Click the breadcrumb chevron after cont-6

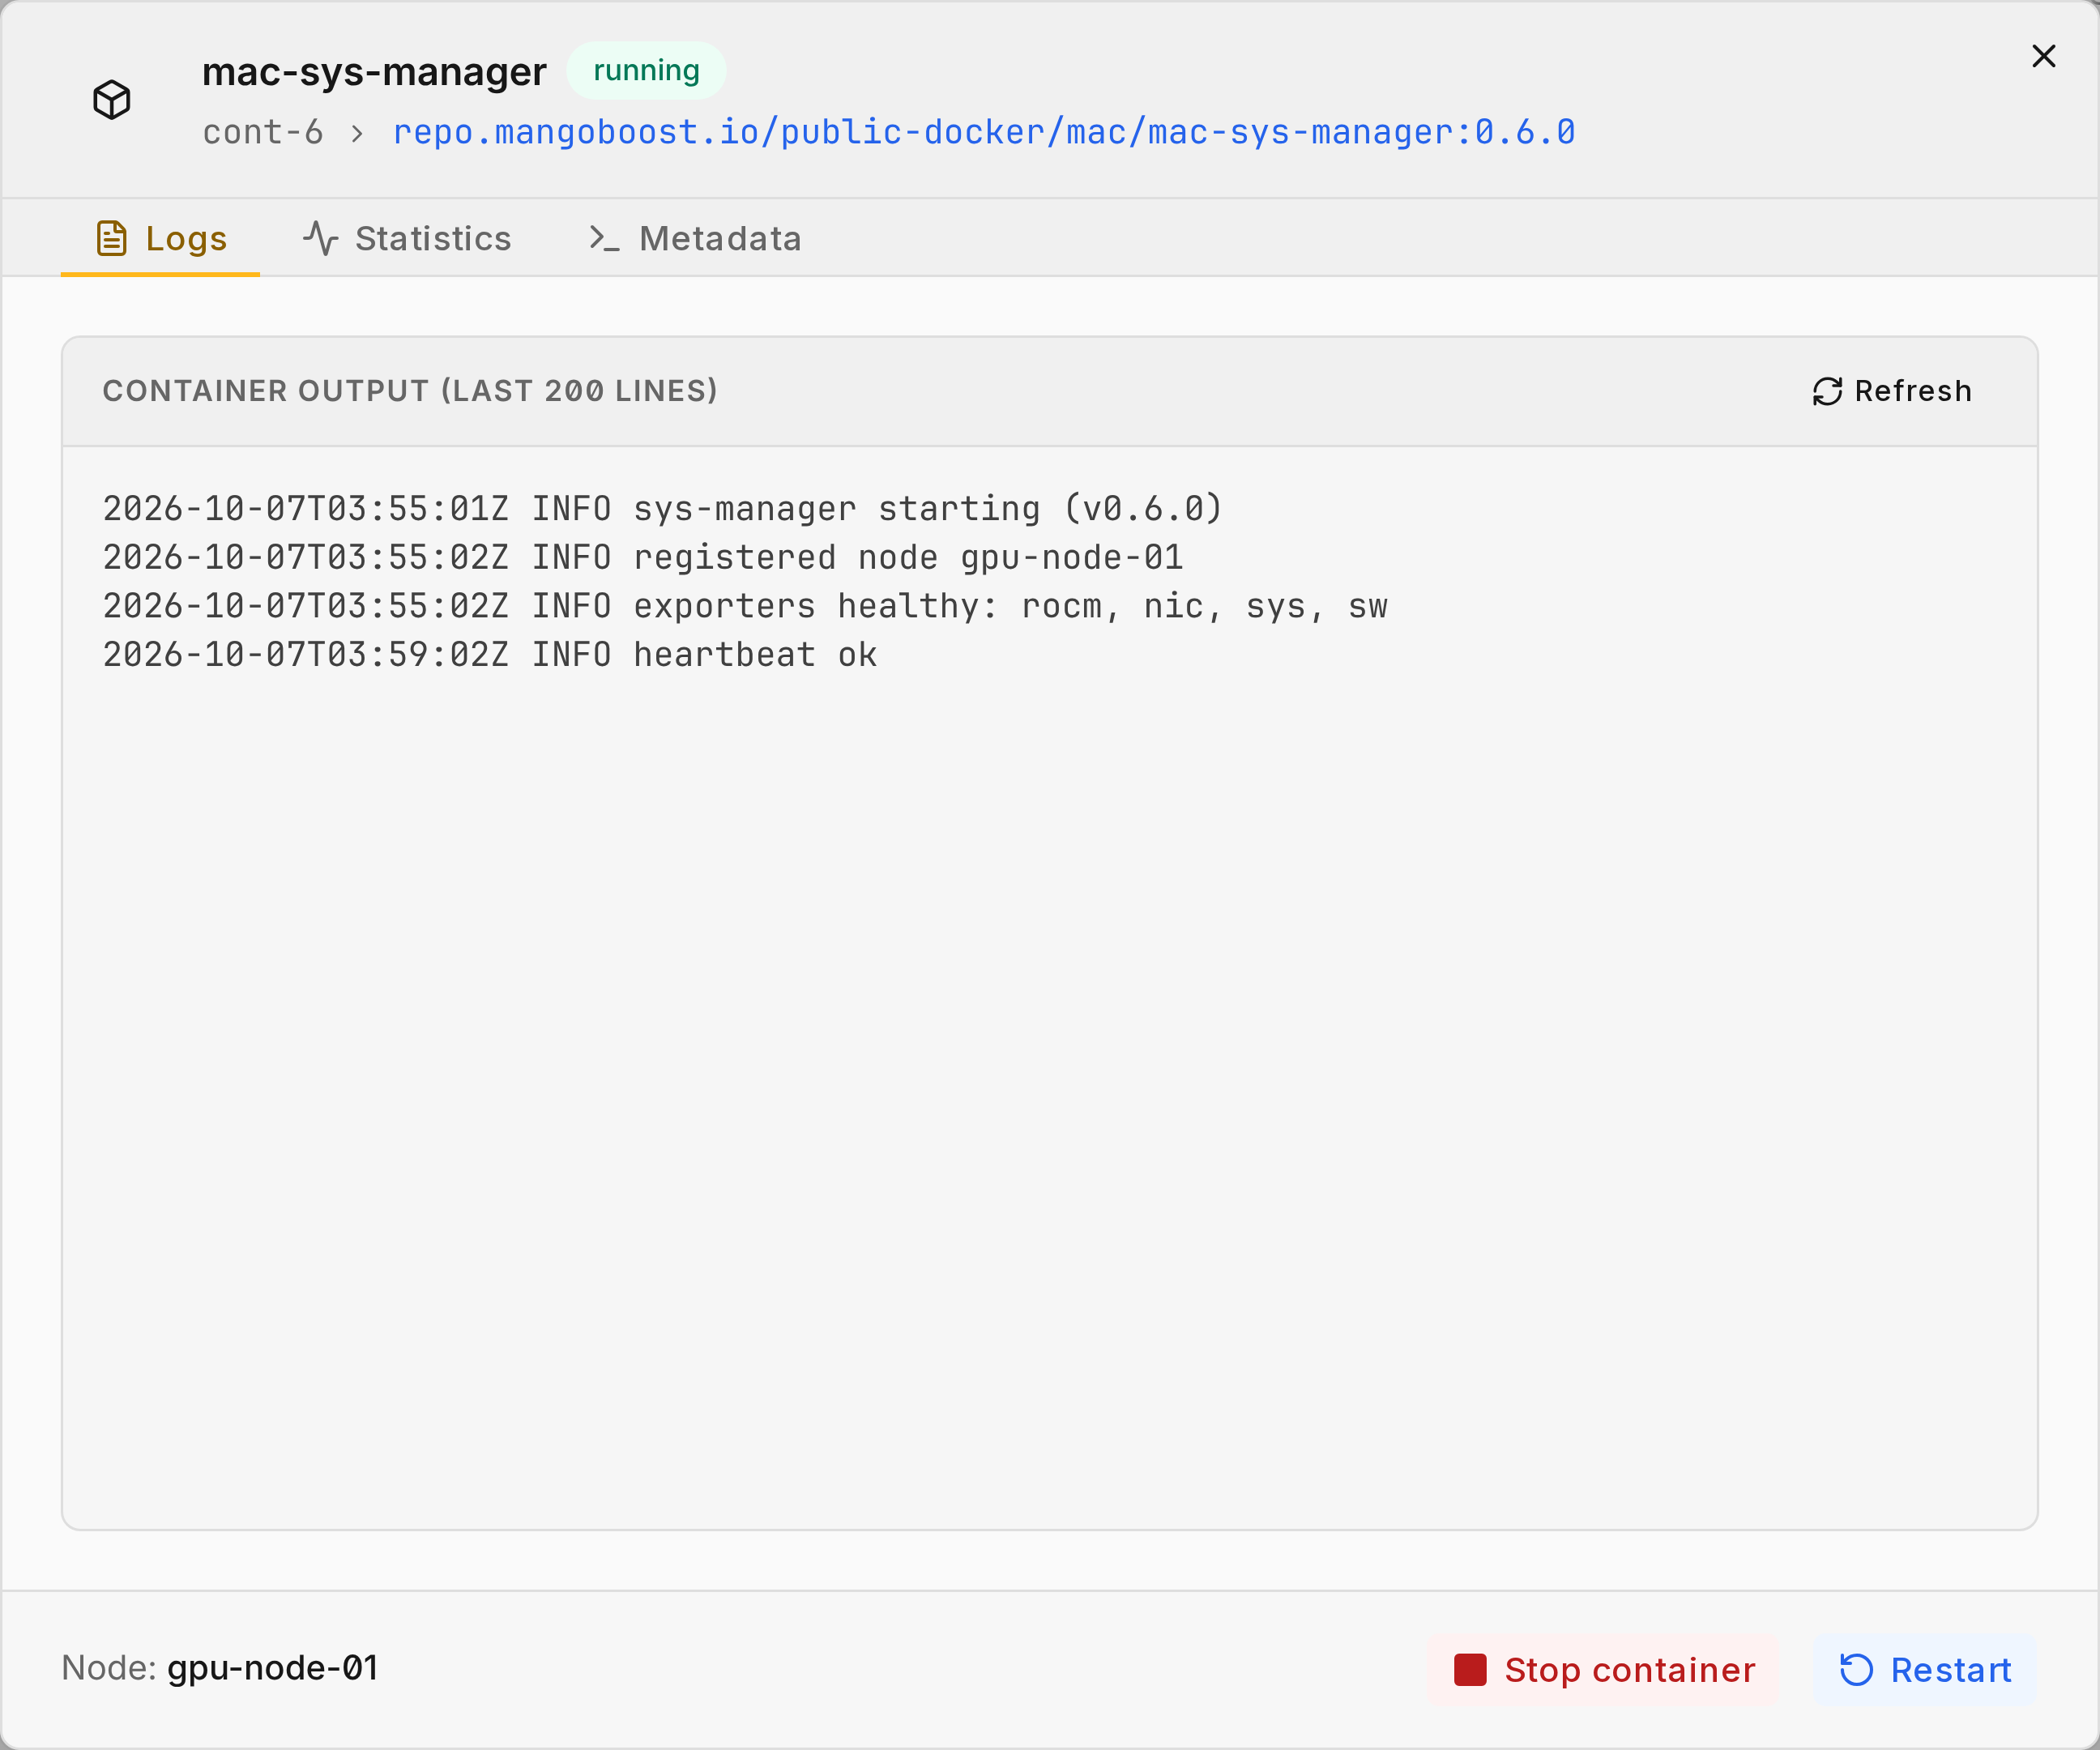click(357, 133)
